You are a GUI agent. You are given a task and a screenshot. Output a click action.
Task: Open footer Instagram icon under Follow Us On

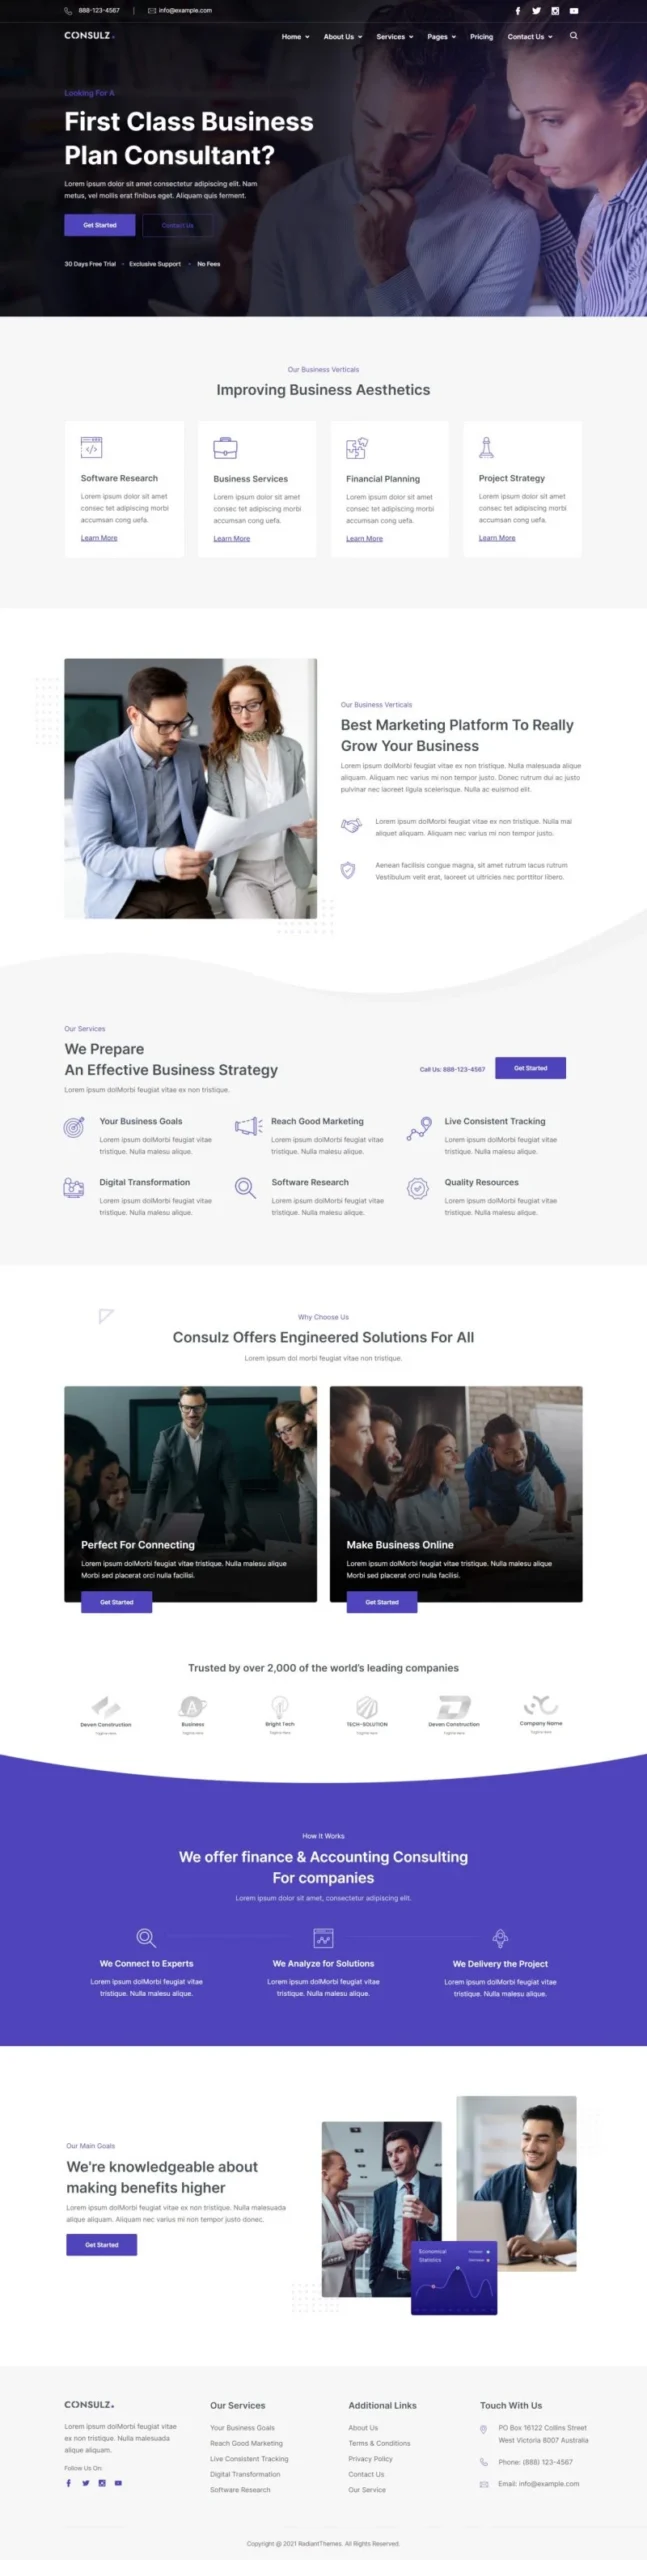point(102,2482)
